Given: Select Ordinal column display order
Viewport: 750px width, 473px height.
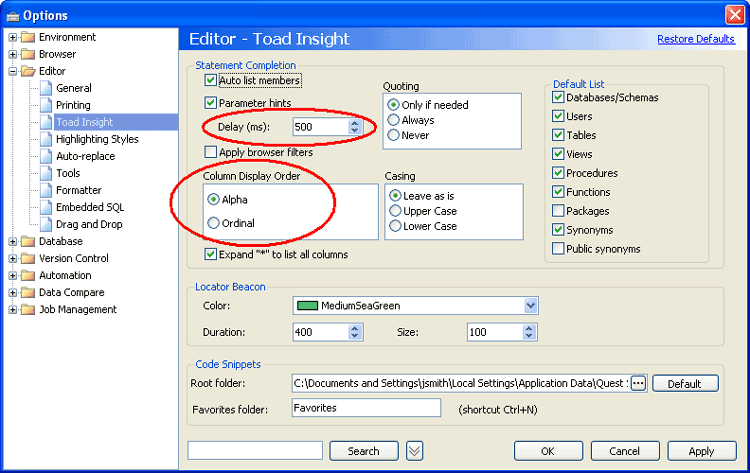Looking at the screenshot, I should point(213,223).
